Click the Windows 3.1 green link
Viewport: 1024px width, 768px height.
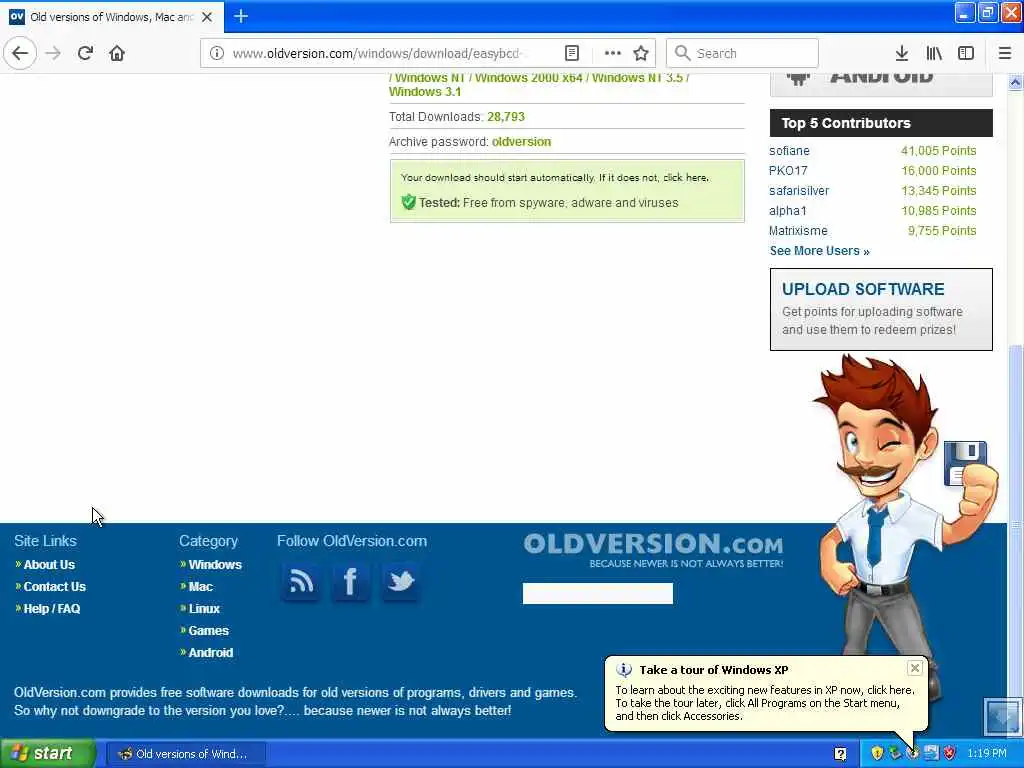[425, 91]
